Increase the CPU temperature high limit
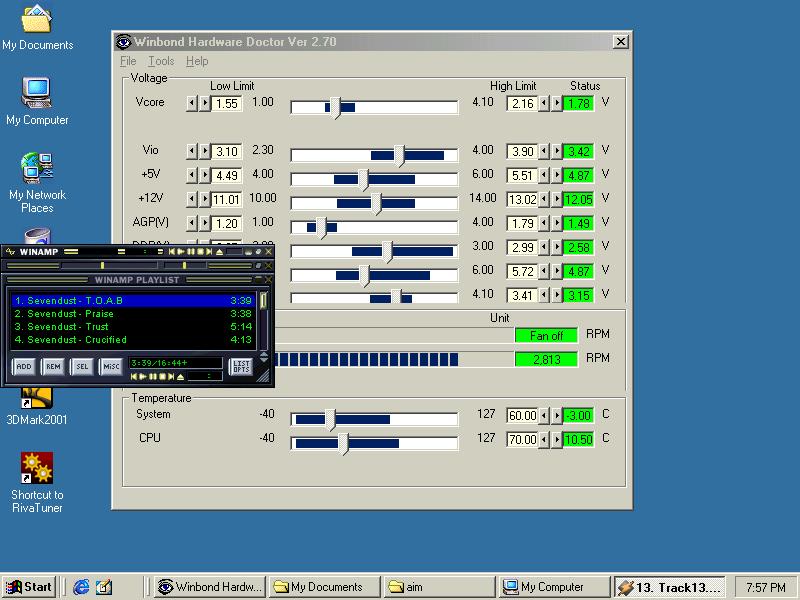This screenshot has width=800, height=600. tap(557, 439)
